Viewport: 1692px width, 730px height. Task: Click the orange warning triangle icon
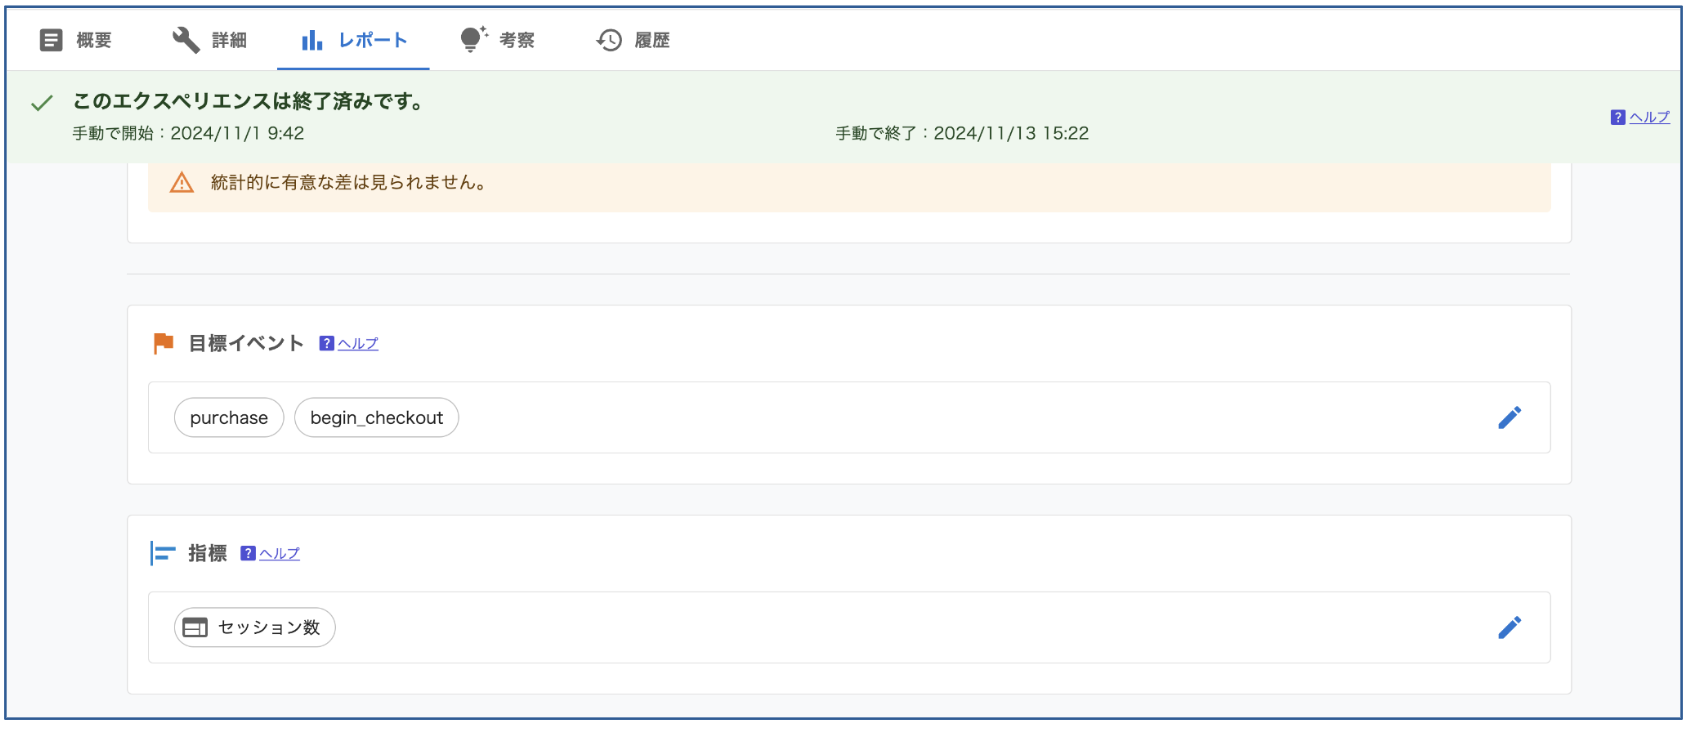click(181, 183)
